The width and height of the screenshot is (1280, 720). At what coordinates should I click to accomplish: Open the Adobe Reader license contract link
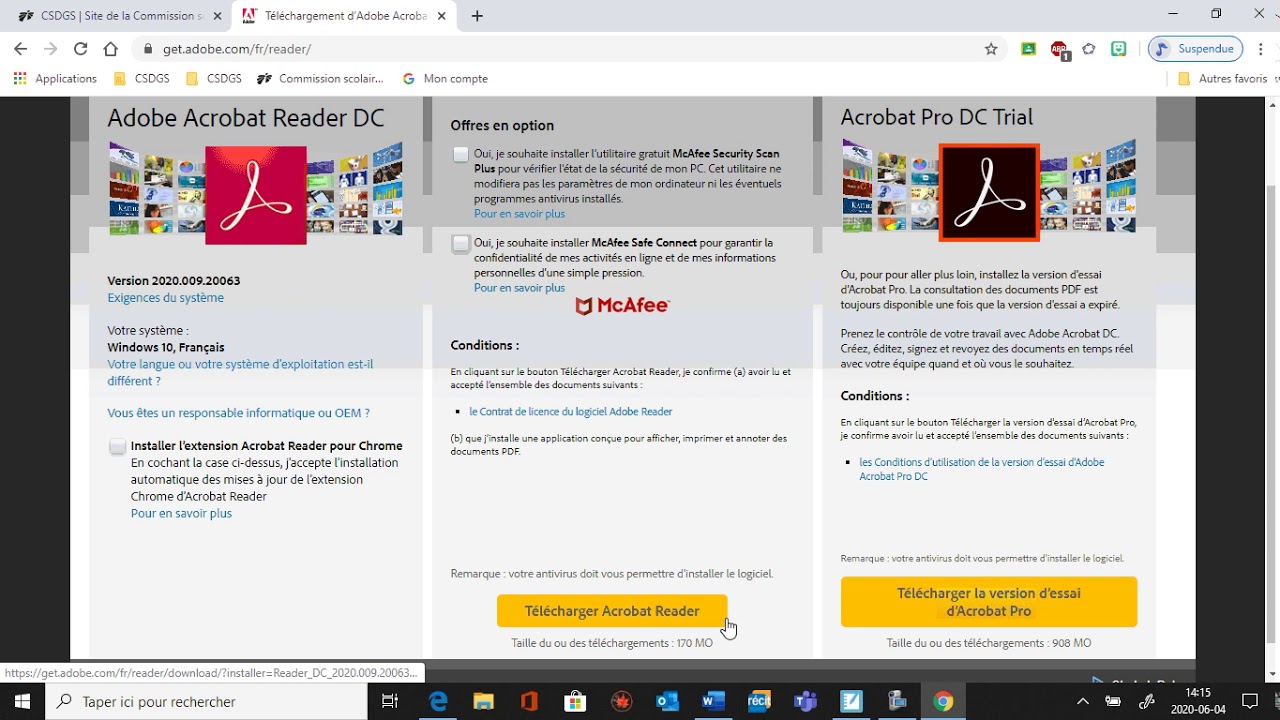click(571, 412)
